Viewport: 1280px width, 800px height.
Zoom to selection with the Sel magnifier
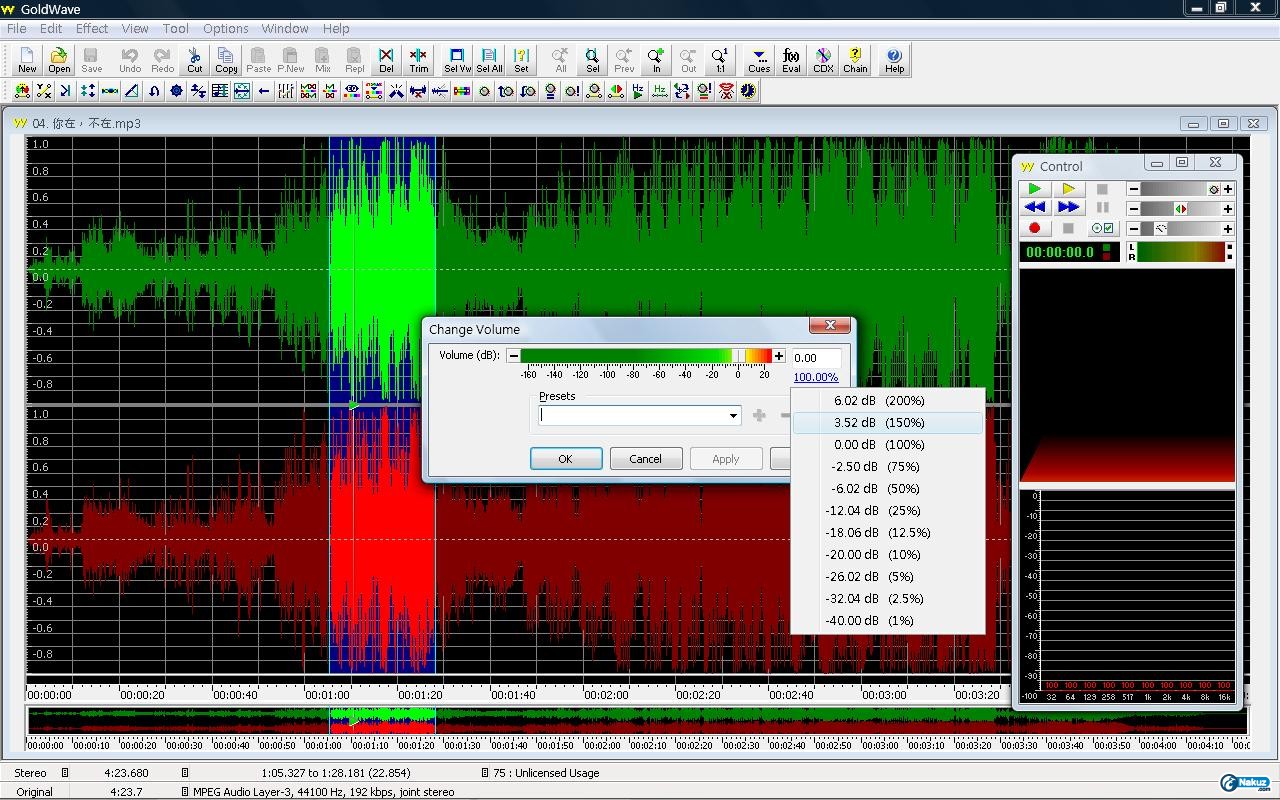coord(592,60)
